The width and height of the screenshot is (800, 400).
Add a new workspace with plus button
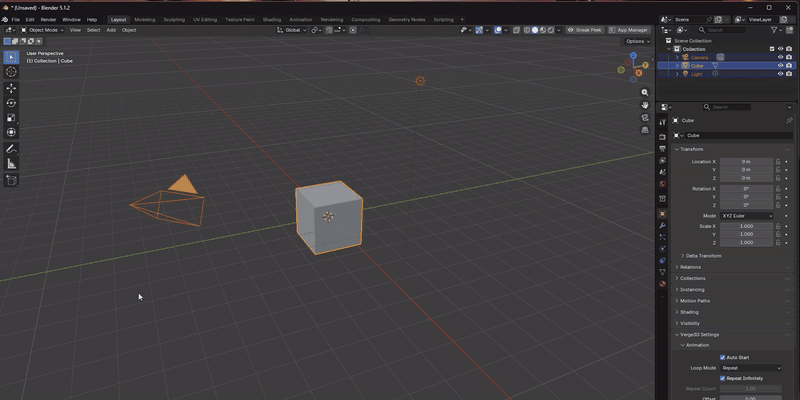coord(462,19)
